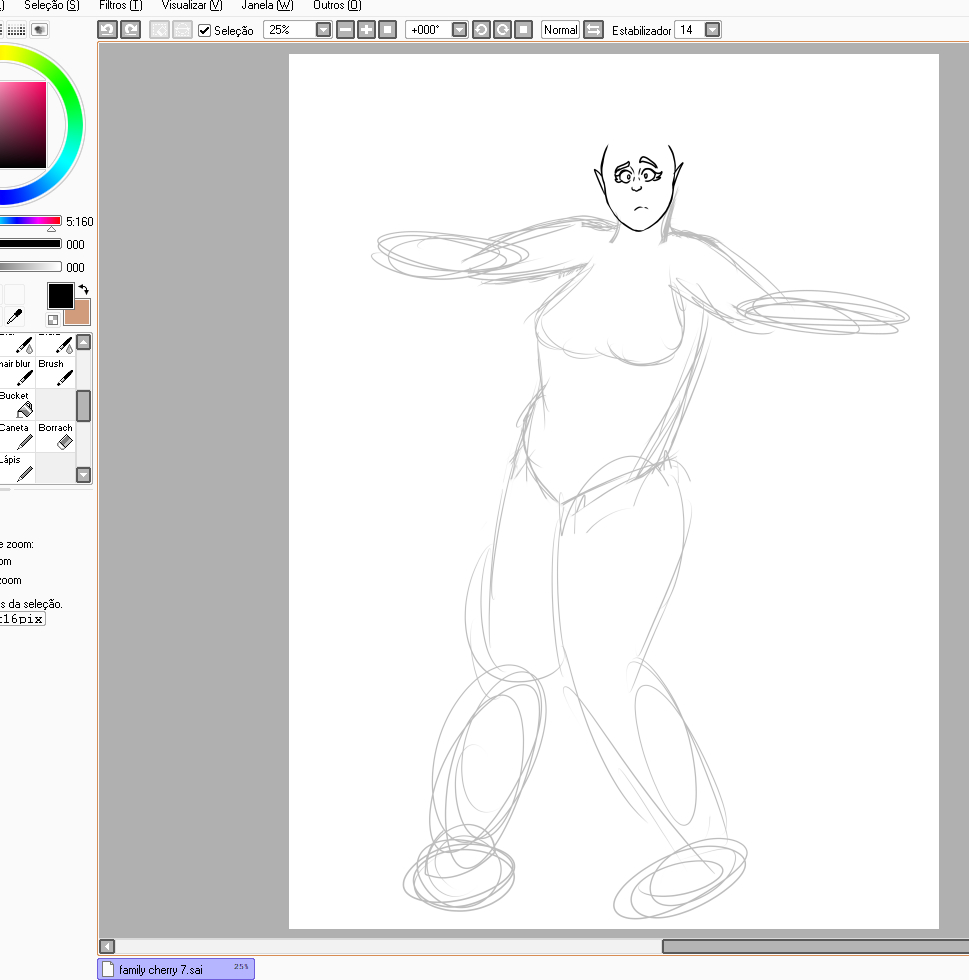Select the Bucket fill tool

[x=17, y=404]
